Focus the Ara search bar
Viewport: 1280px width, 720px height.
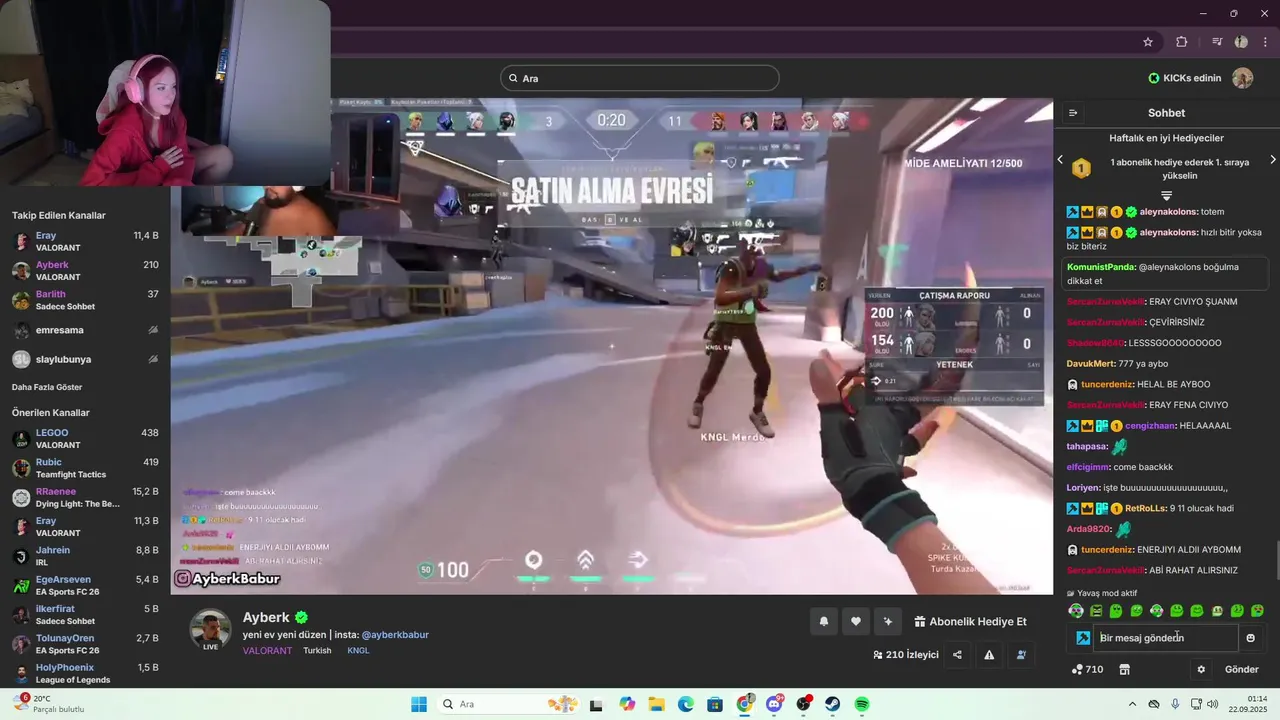(x=640, y=78)
